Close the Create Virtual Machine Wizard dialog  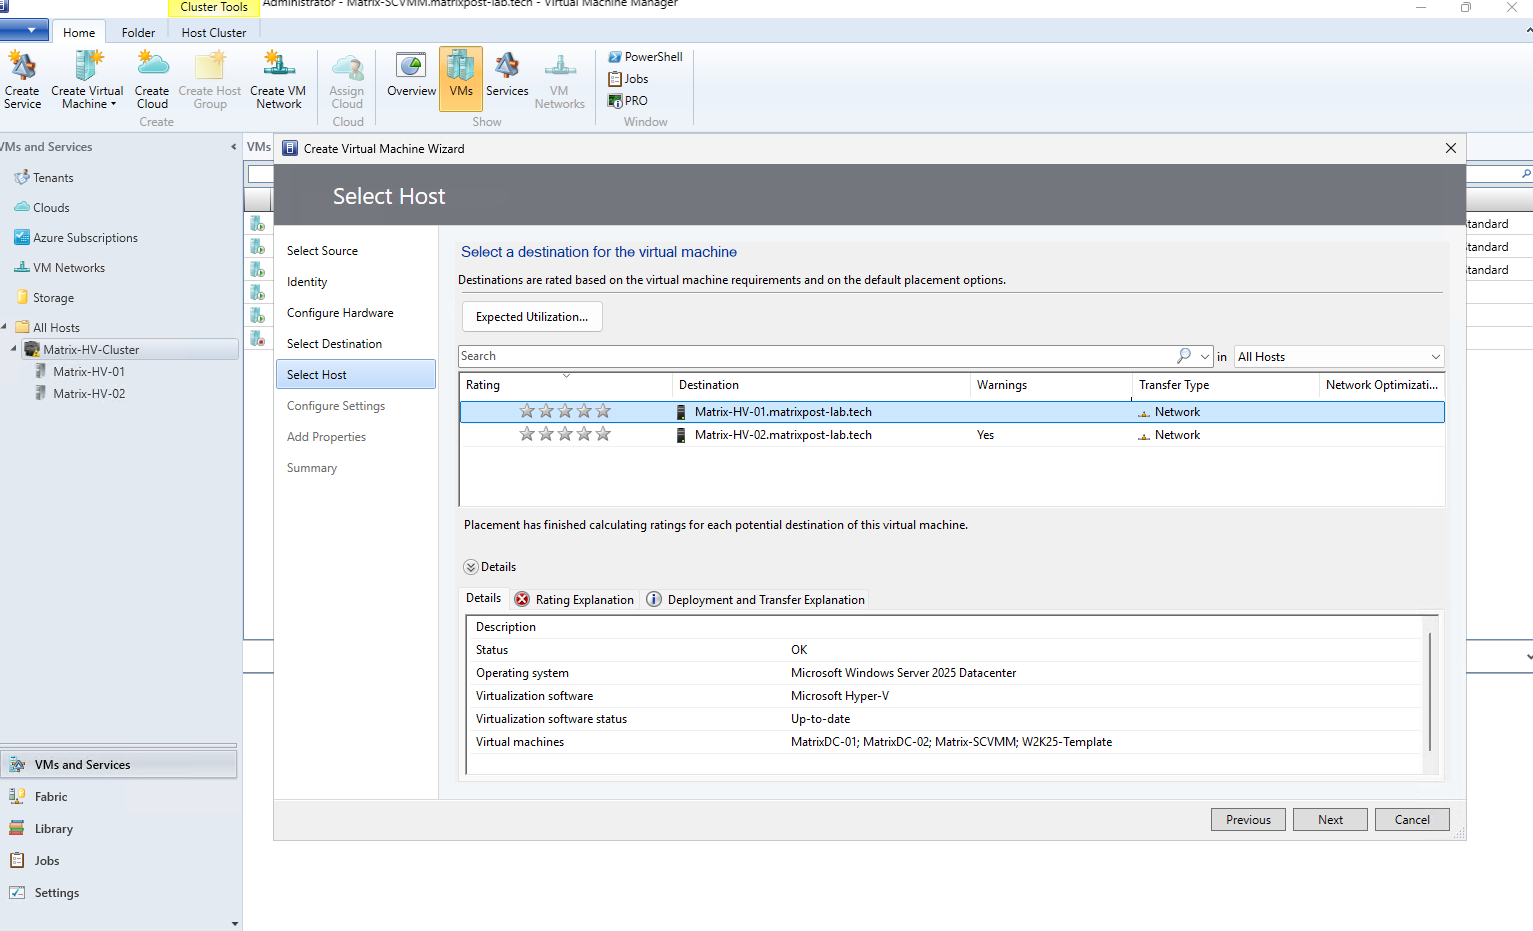(x=1451, y=148)
